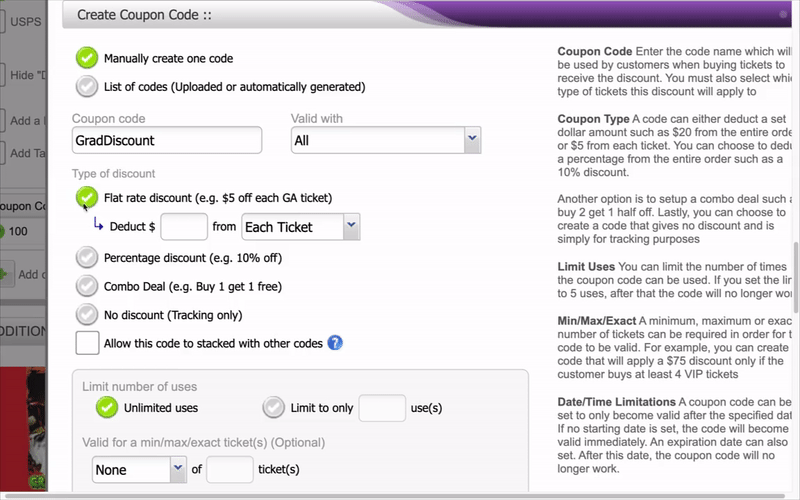
Task: Close the Create Coupon Code dialog
Action: 782,14
